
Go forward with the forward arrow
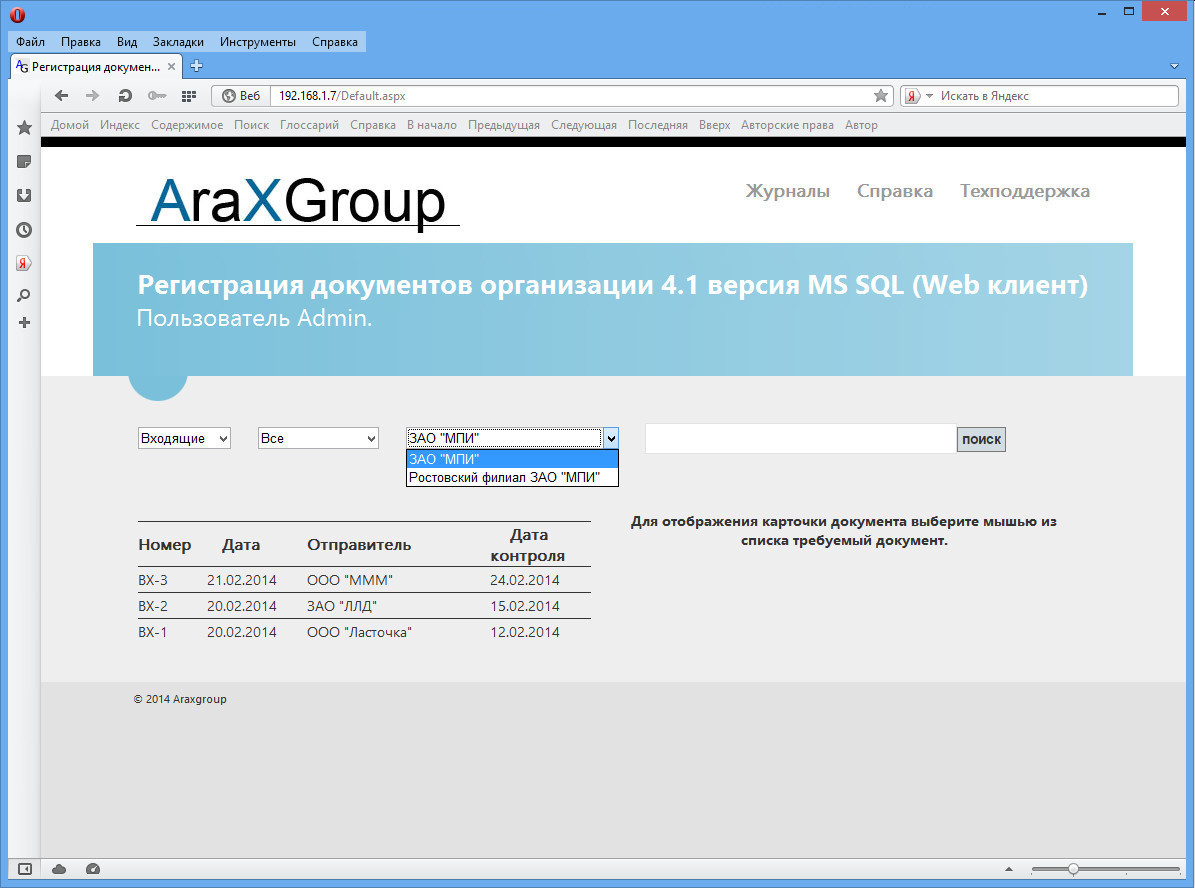click(x=92, y=95)
